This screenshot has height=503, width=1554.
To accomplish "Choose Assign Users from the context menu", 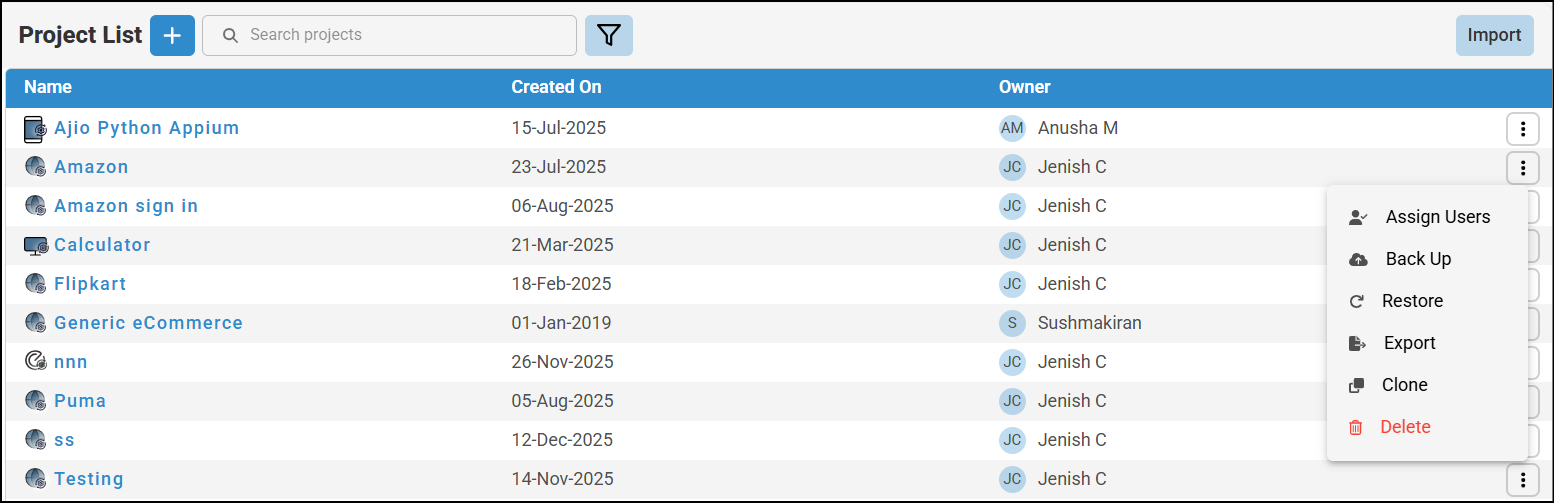I will click(x=1437, y=217).
